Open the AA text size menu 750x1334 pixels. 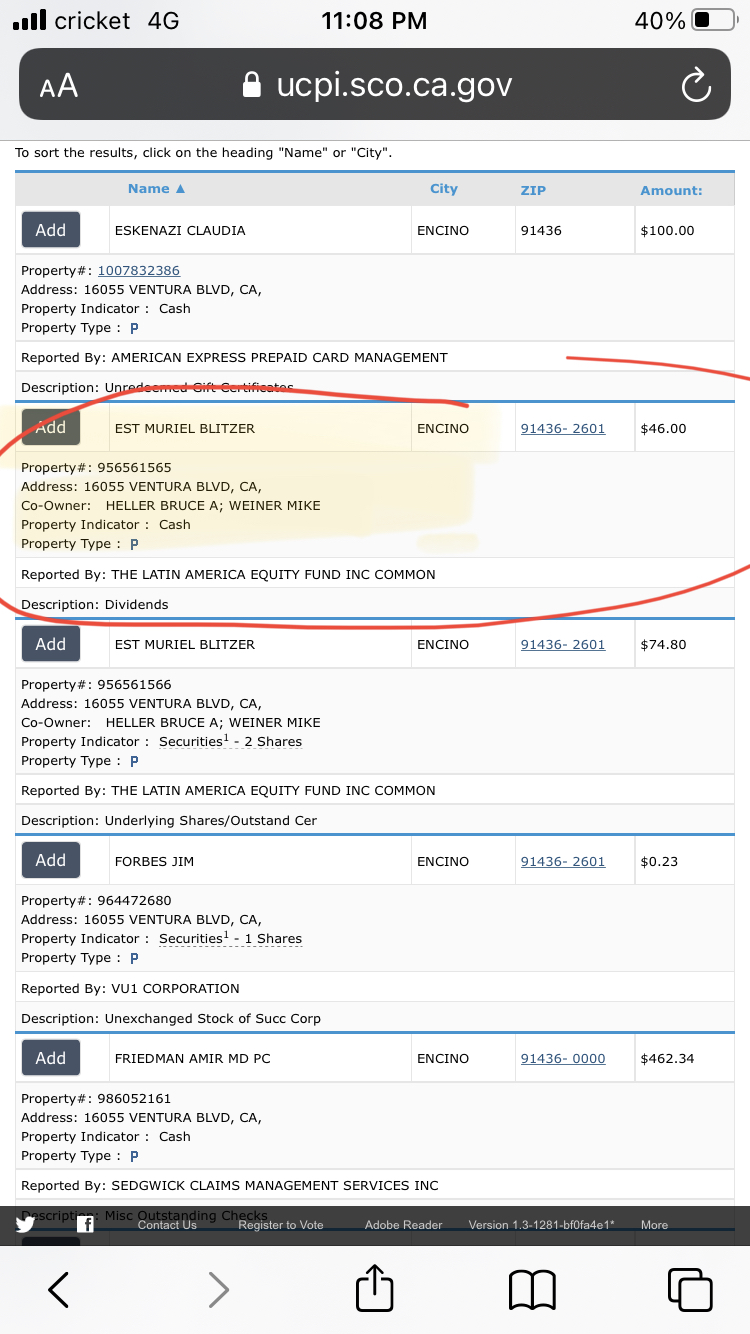[59, 87]
